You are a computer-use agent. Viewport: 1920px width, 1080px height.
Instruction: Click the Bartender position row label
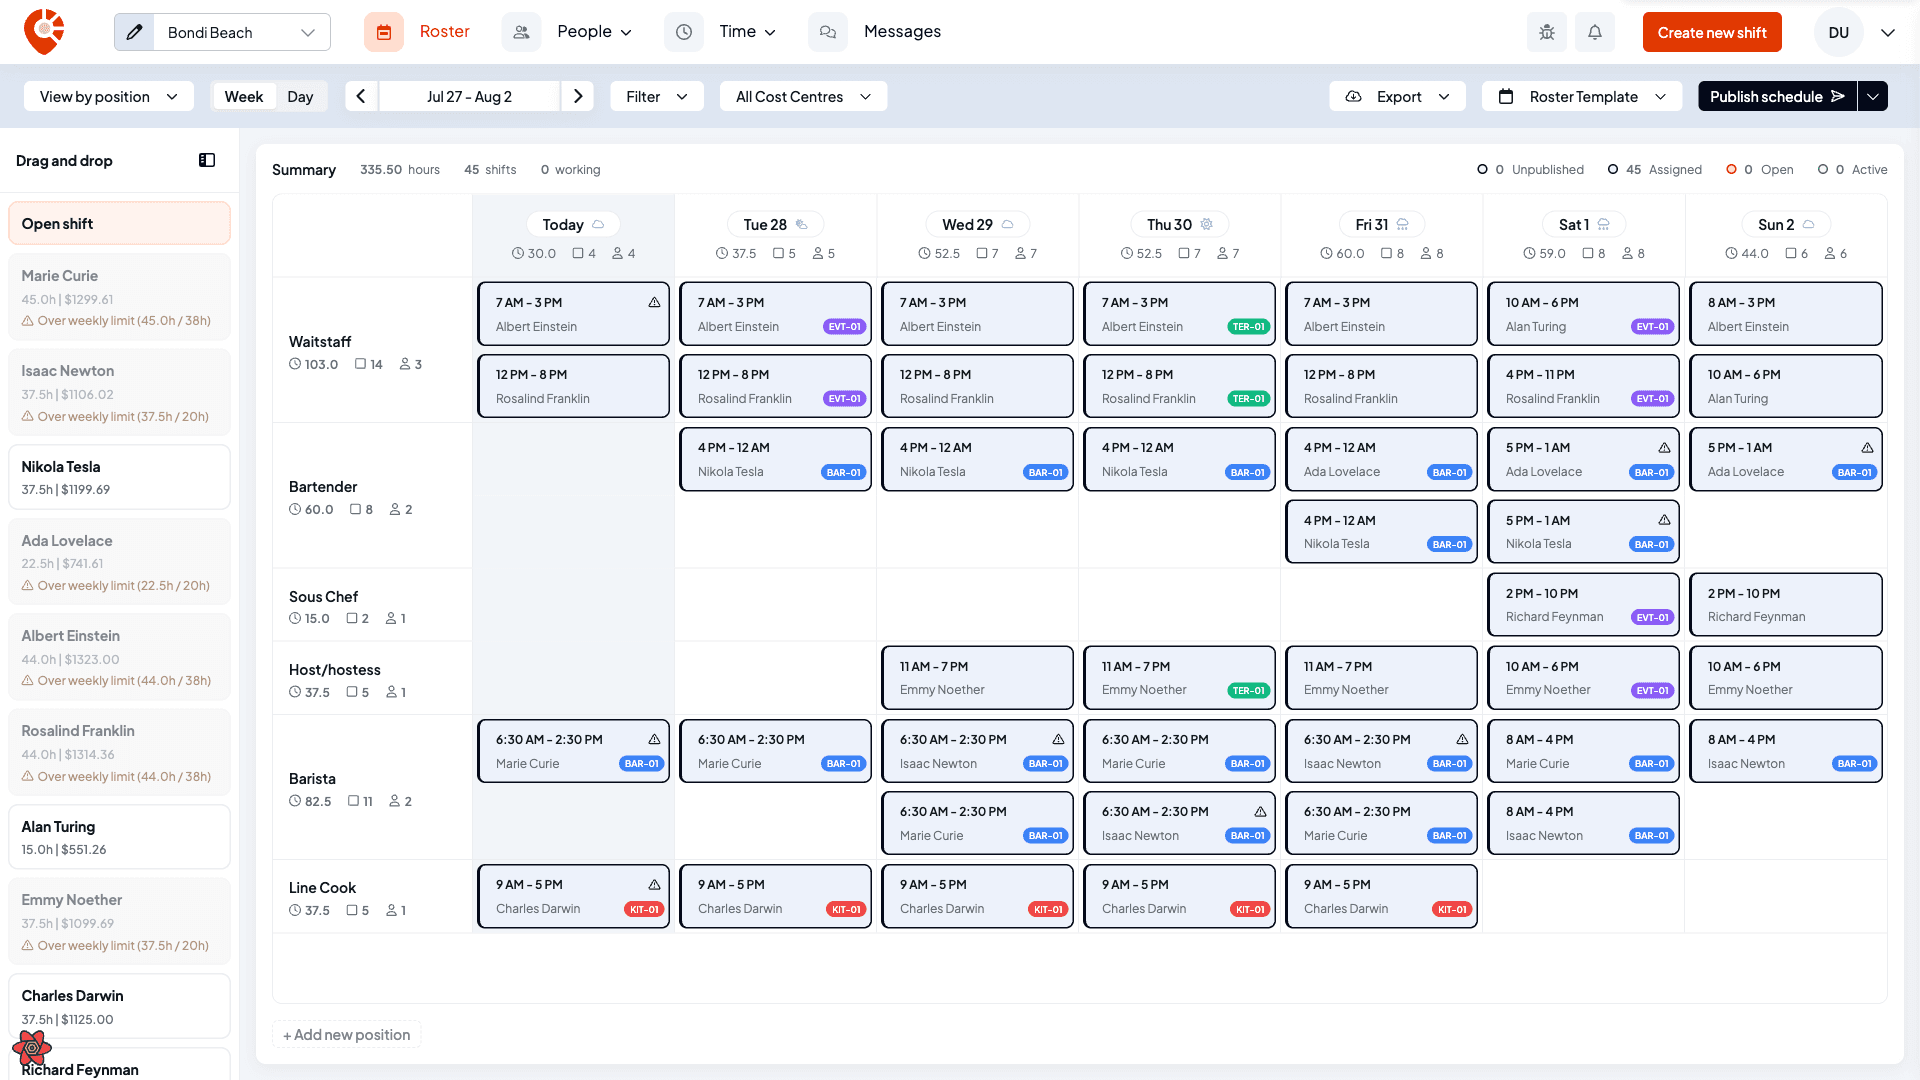(x=323, y=486)
